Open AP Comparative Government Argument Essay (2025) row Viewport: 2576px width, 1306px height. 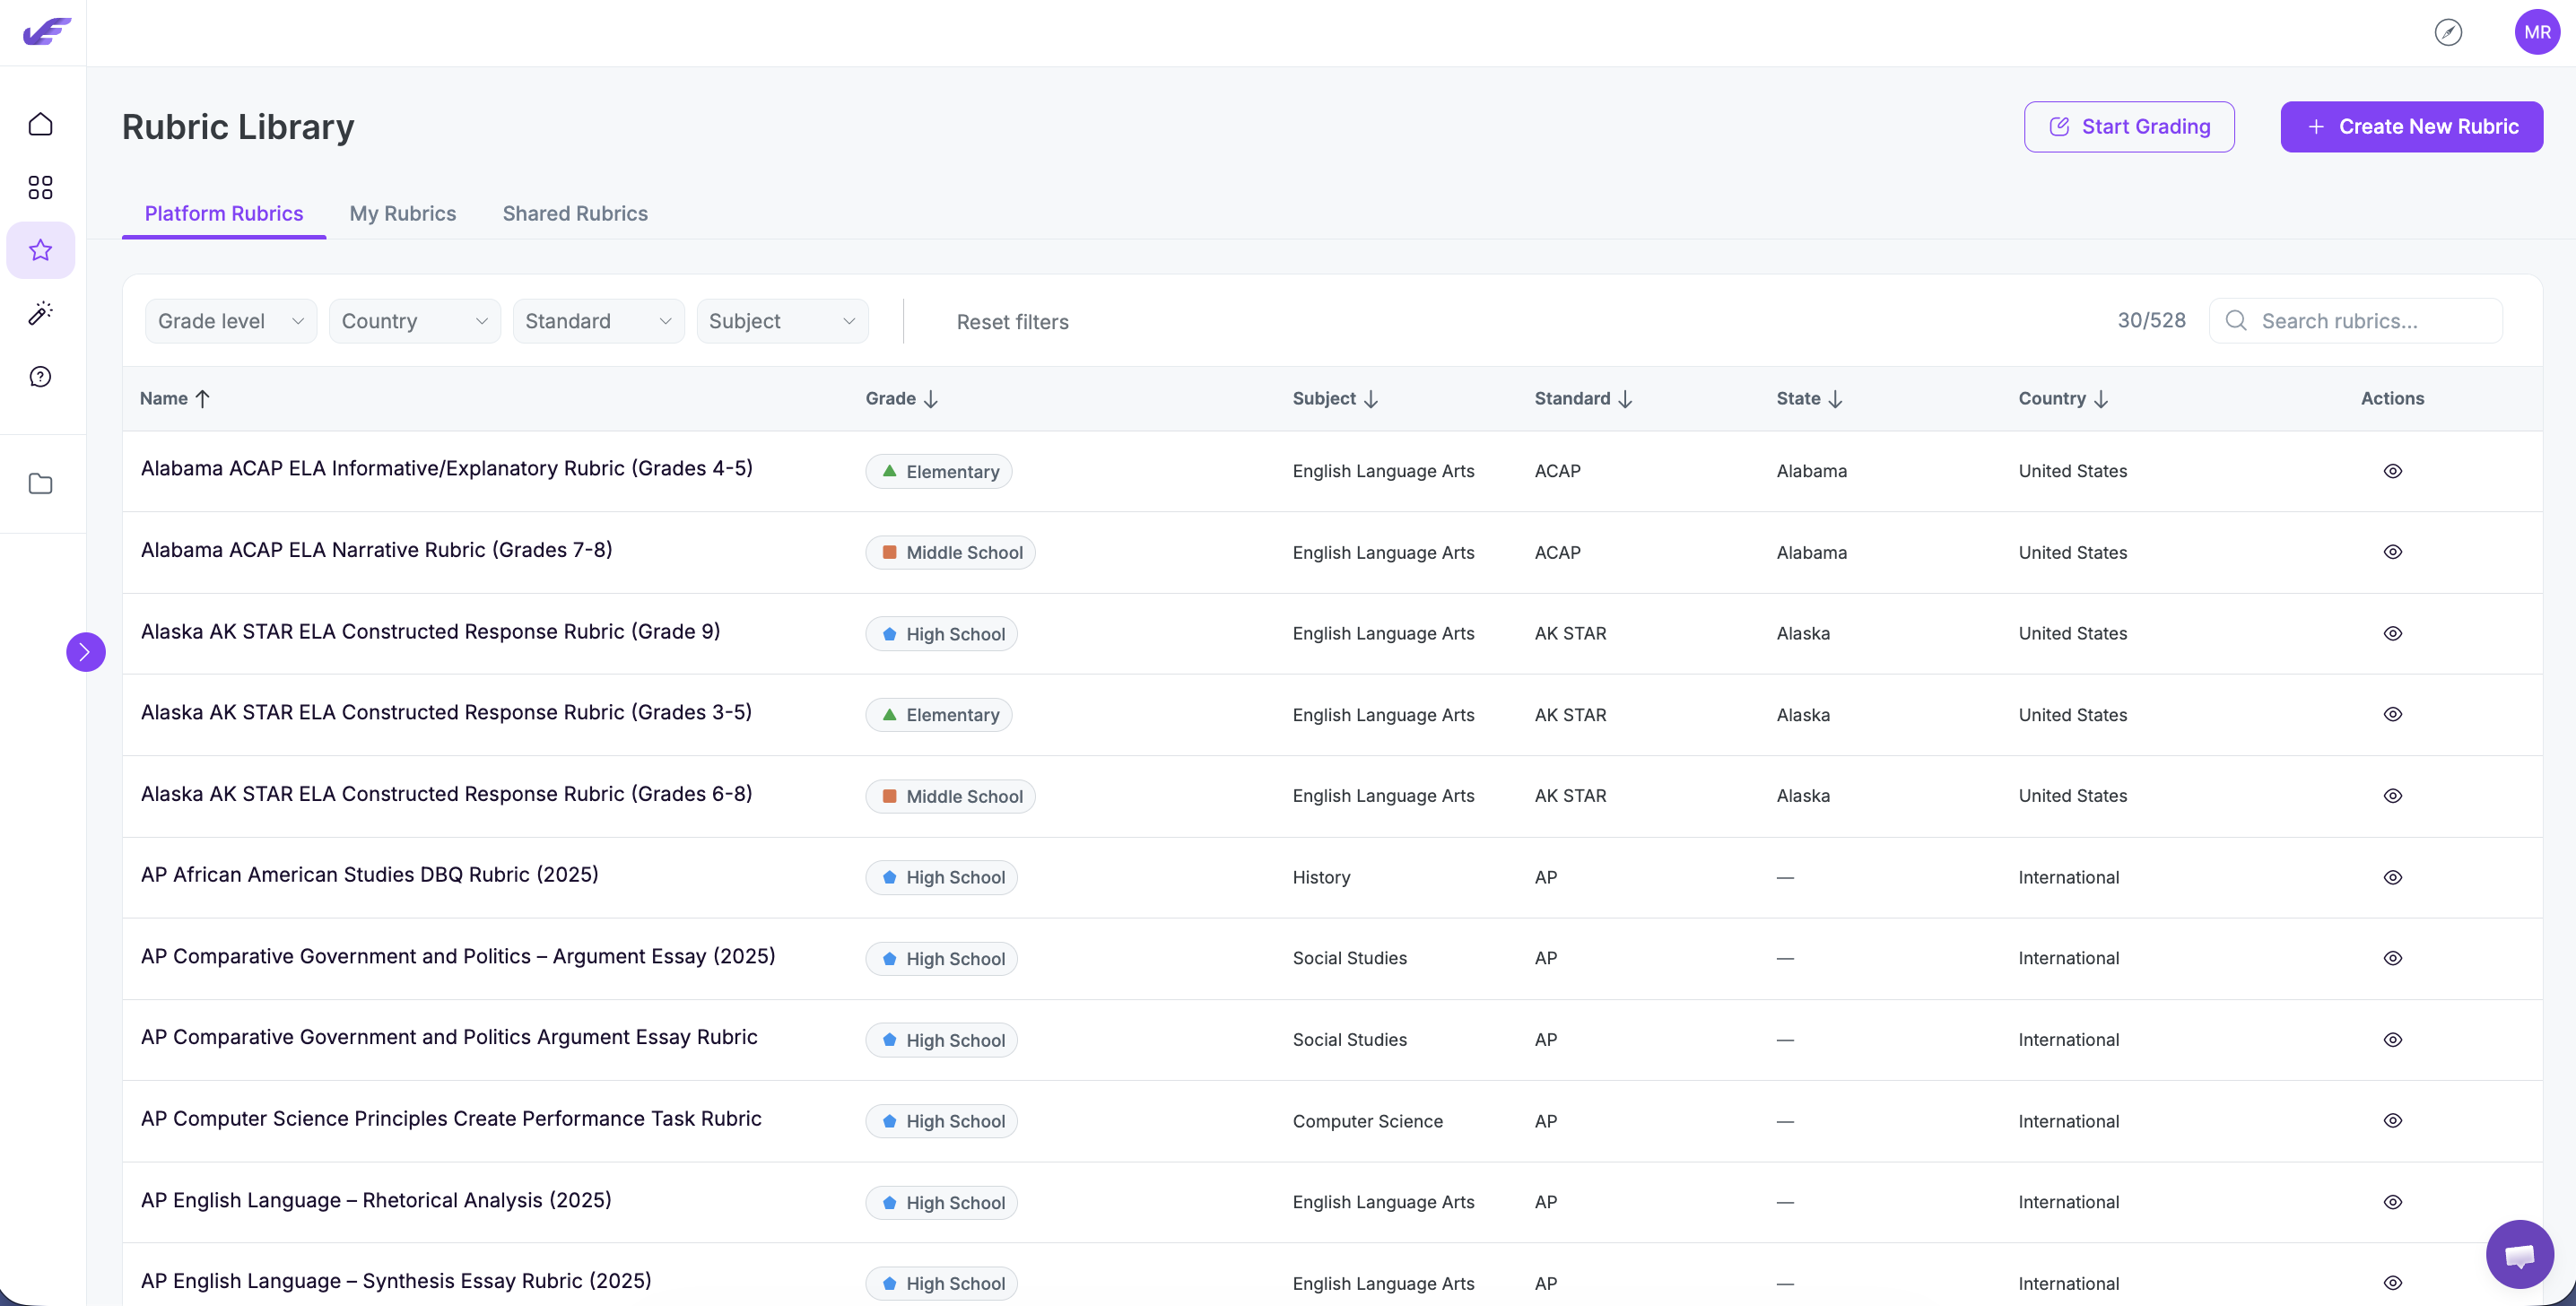point(1332,958)
